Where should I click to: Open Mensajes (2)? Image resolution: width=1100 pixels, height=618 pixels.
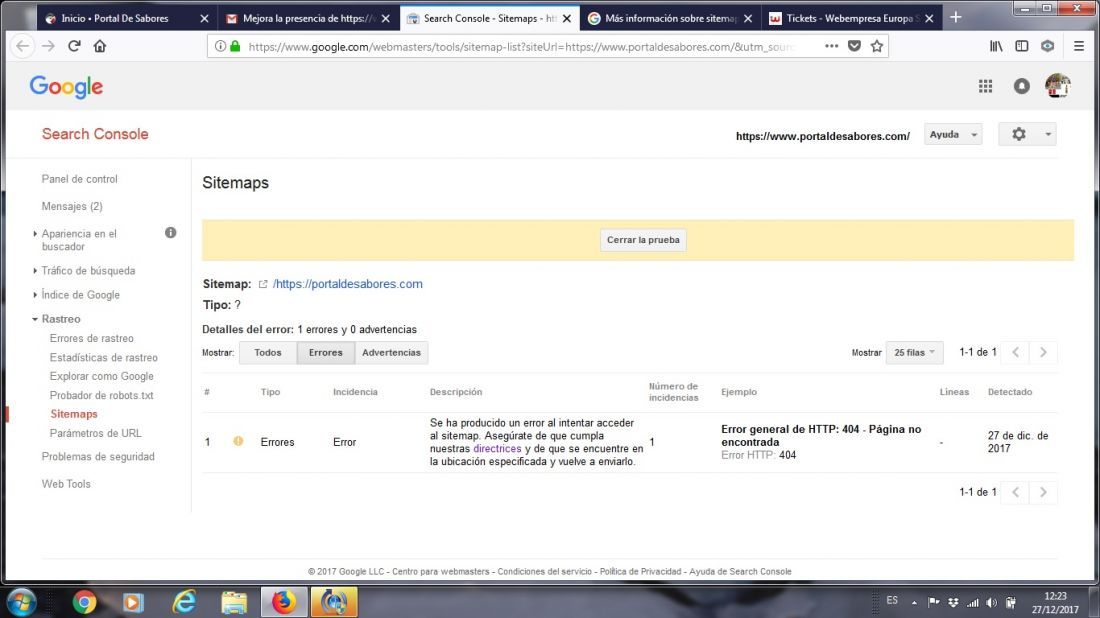coord(72,206)
